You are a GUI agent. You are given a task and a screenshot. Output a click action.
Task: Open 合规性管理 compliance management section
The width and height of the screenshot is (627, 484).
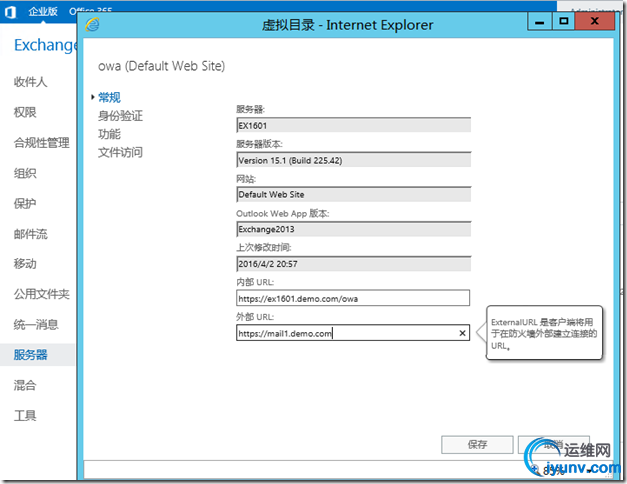(42, 143)
